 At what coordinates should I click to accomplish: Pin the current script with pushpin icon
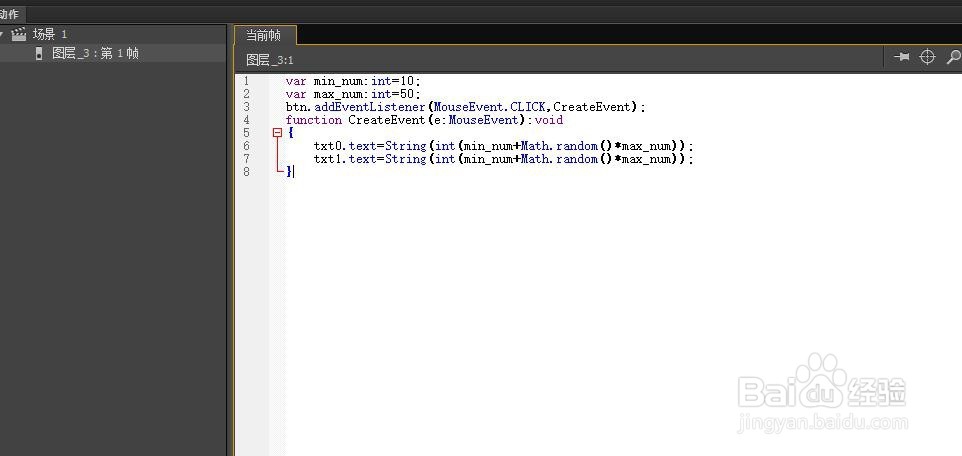[901, 57]
